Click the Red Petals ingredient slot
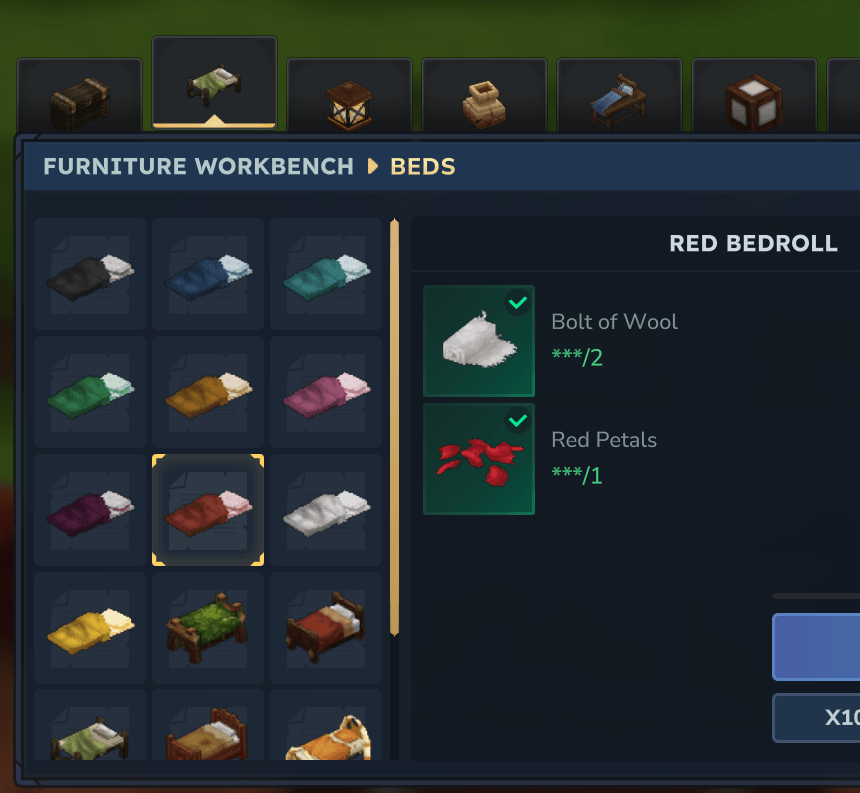 pos(479,459)
